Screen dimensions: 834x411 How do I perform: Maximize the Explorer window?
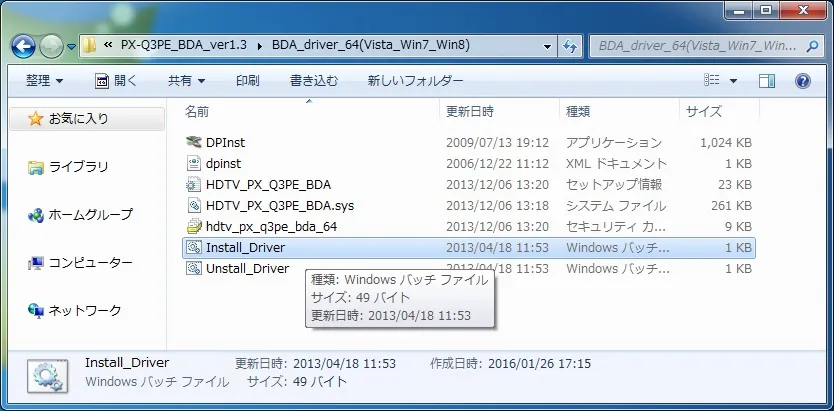[x=765, y=10]
